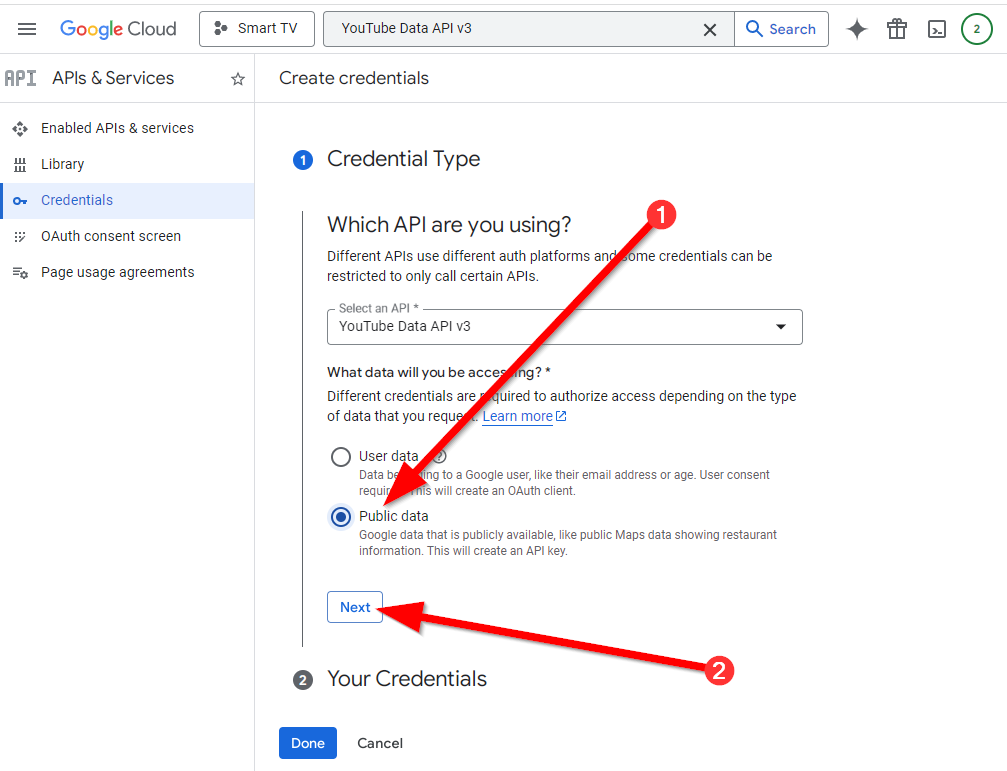Follow the Learn more link
This screenshot has width=1007, height=771.
click(517, 416)
